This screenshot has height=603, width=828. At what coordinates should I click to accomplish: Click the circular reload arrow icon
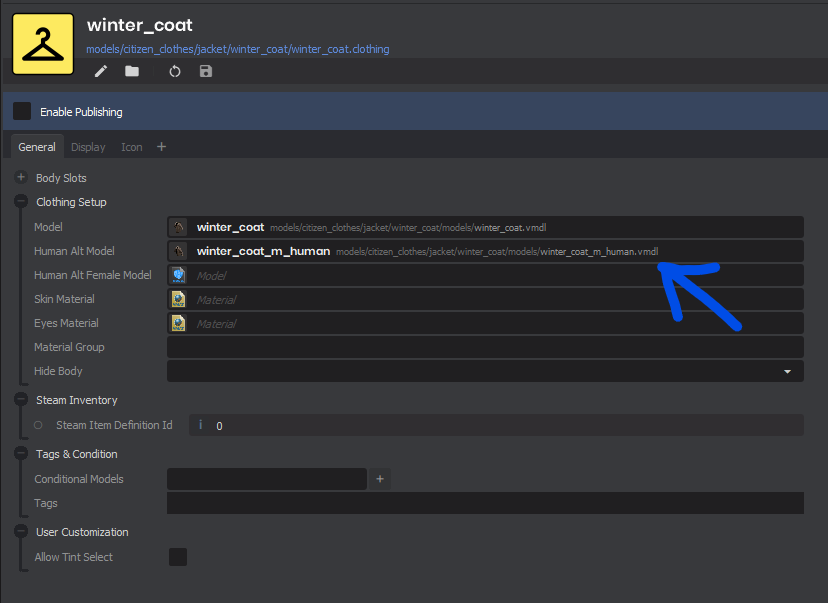[175, 71]
